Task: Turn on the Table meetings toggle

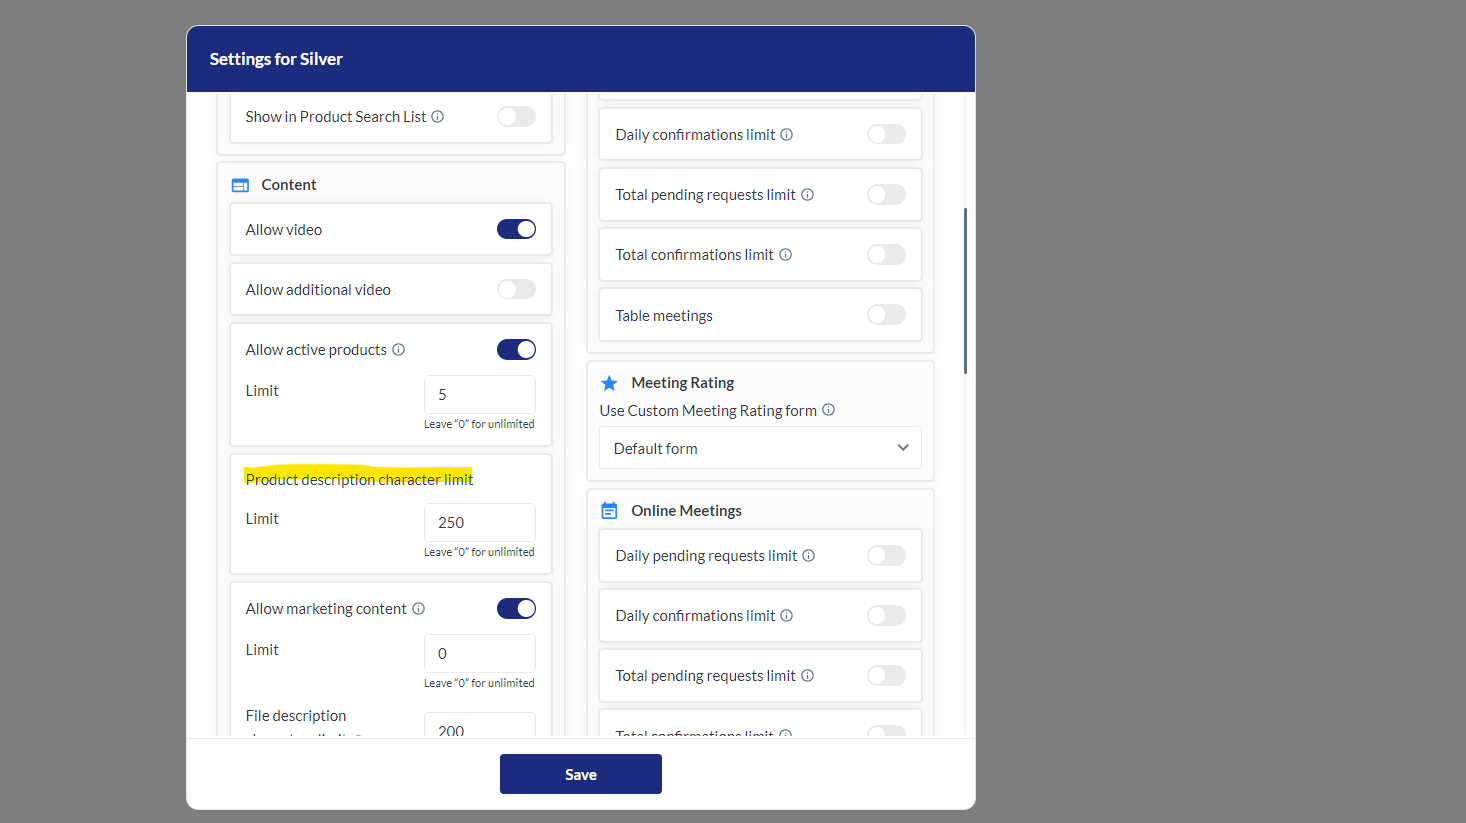Action: coord(886,315)
